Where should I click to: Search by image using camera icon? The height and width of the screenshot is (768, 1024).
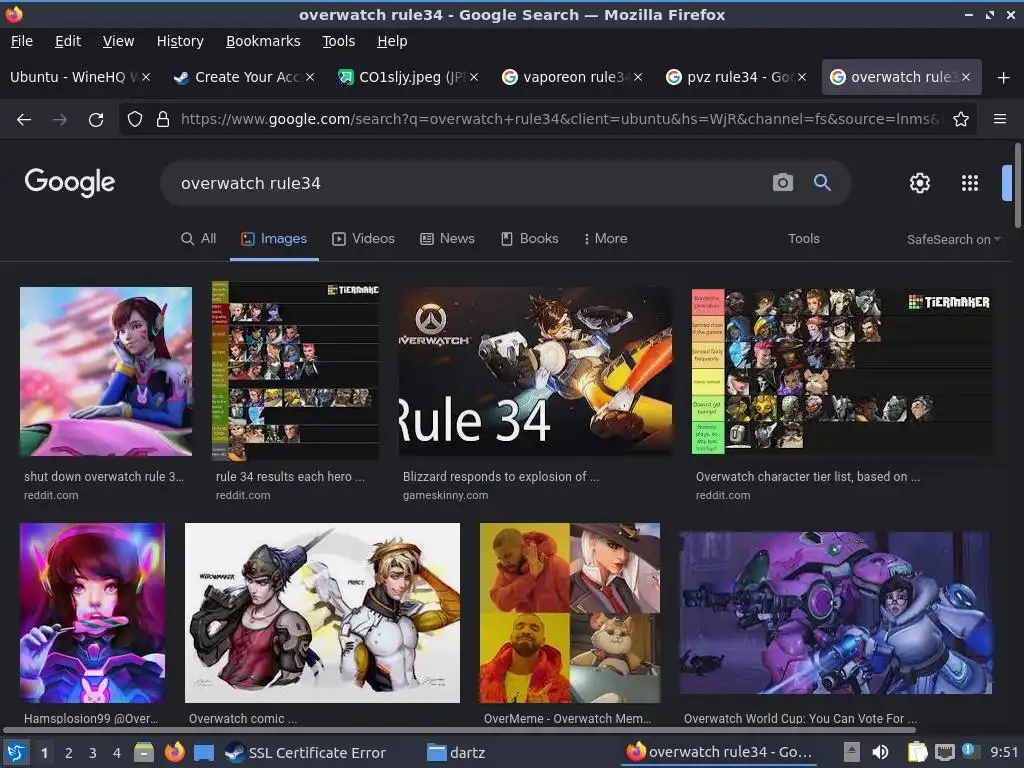782,183
